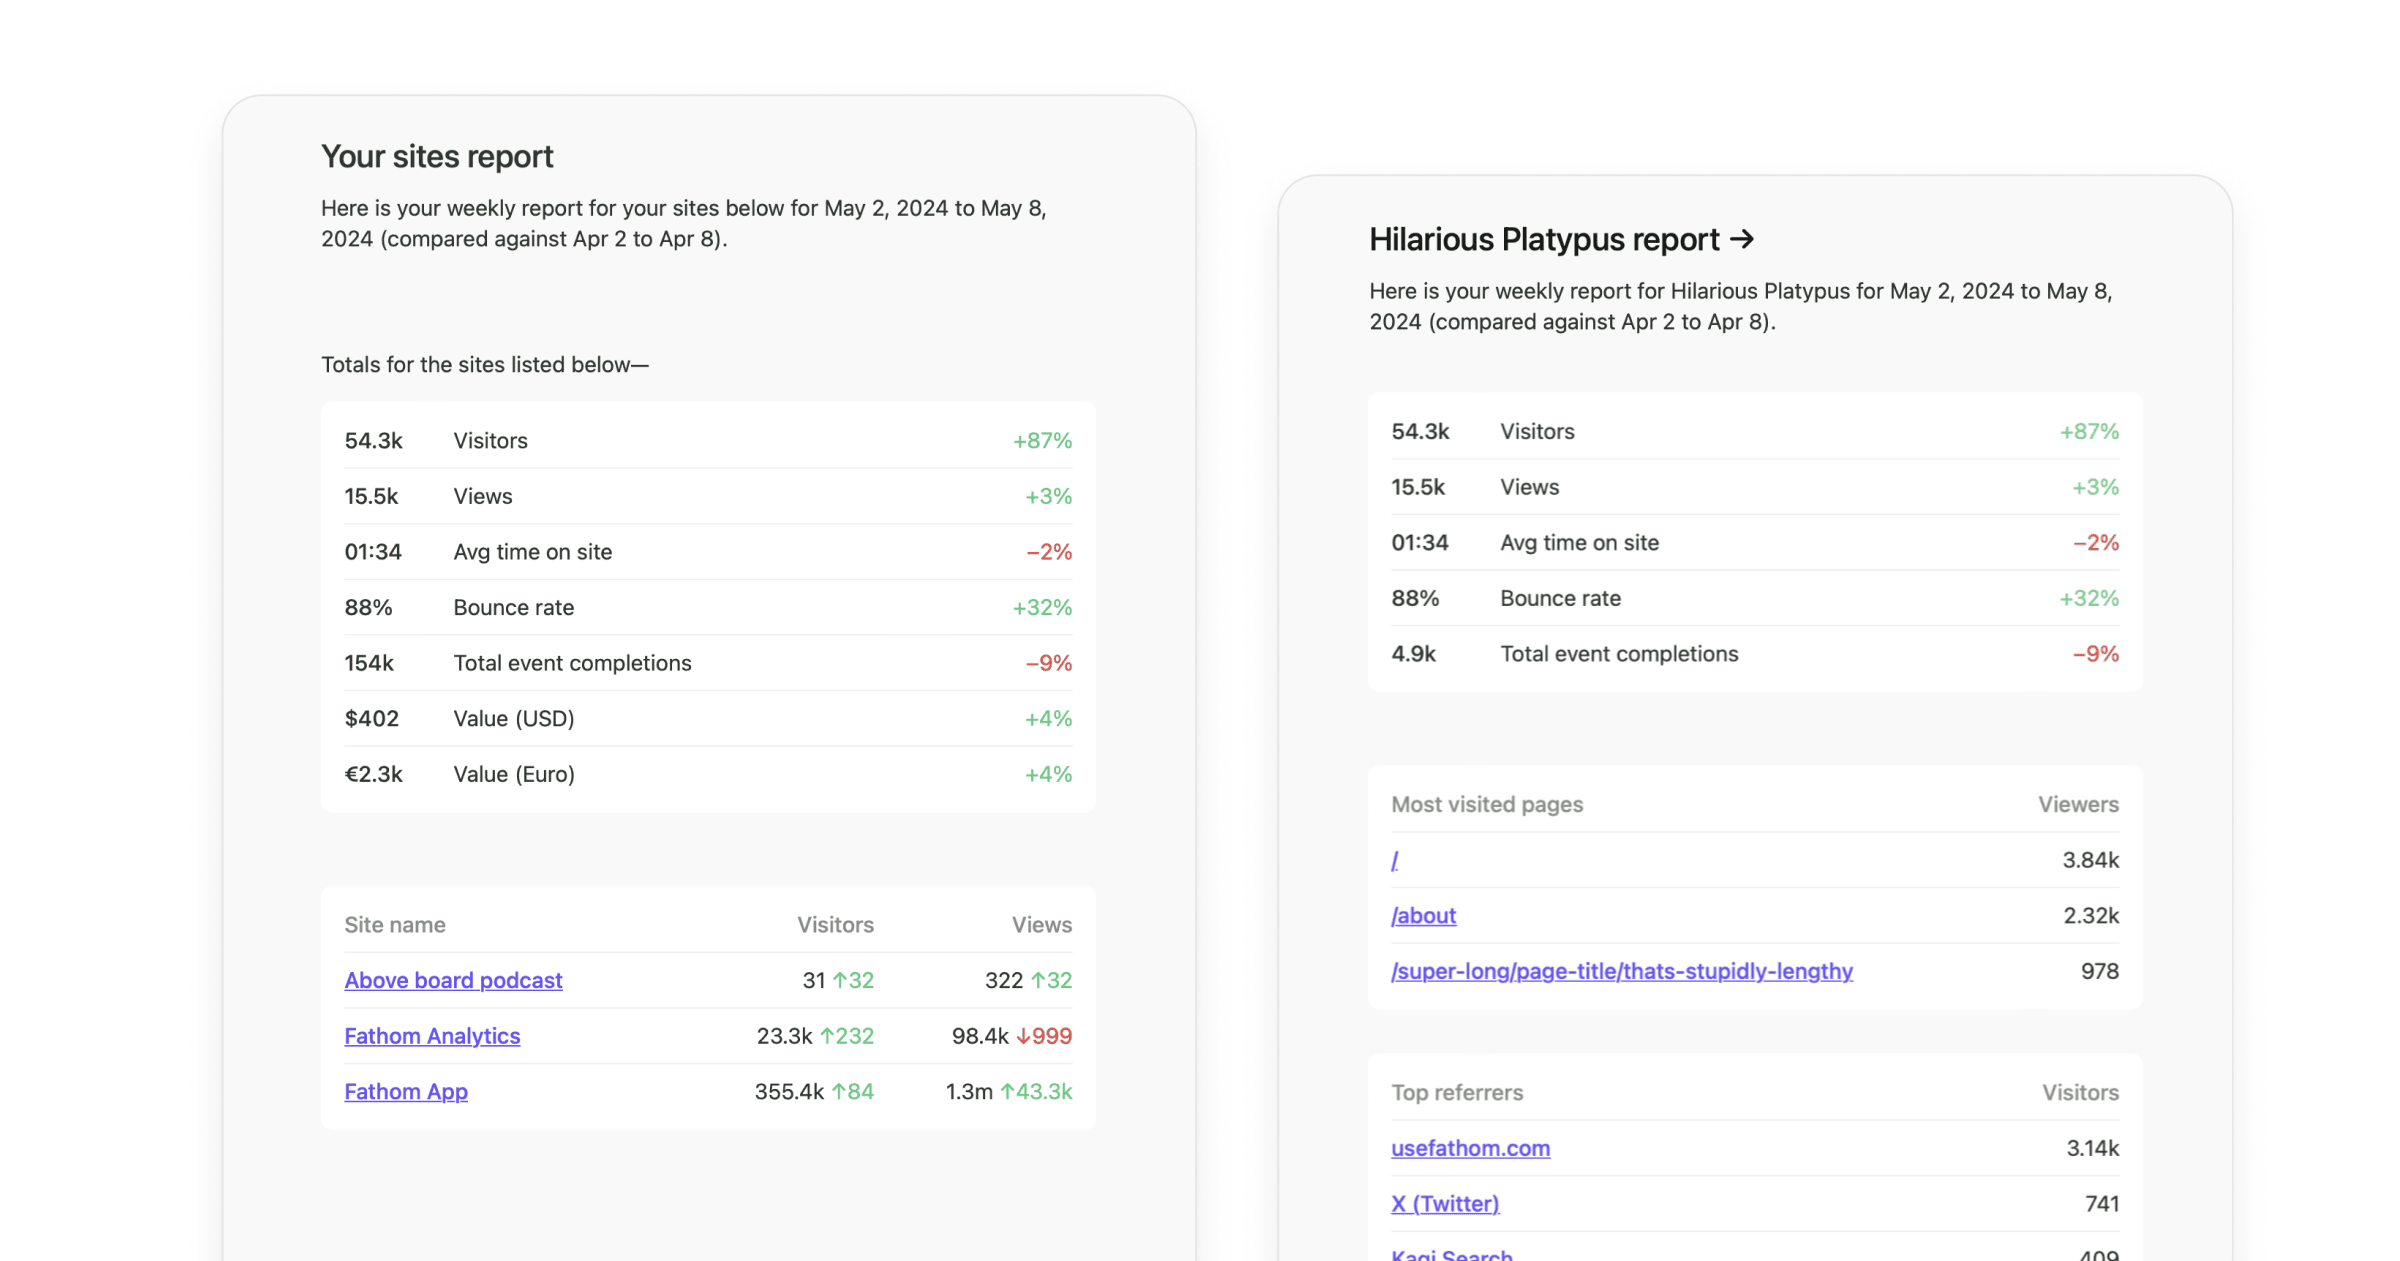Open the Fathom App site link
The image size is (2400, 1261).
tap(405, 1091)
